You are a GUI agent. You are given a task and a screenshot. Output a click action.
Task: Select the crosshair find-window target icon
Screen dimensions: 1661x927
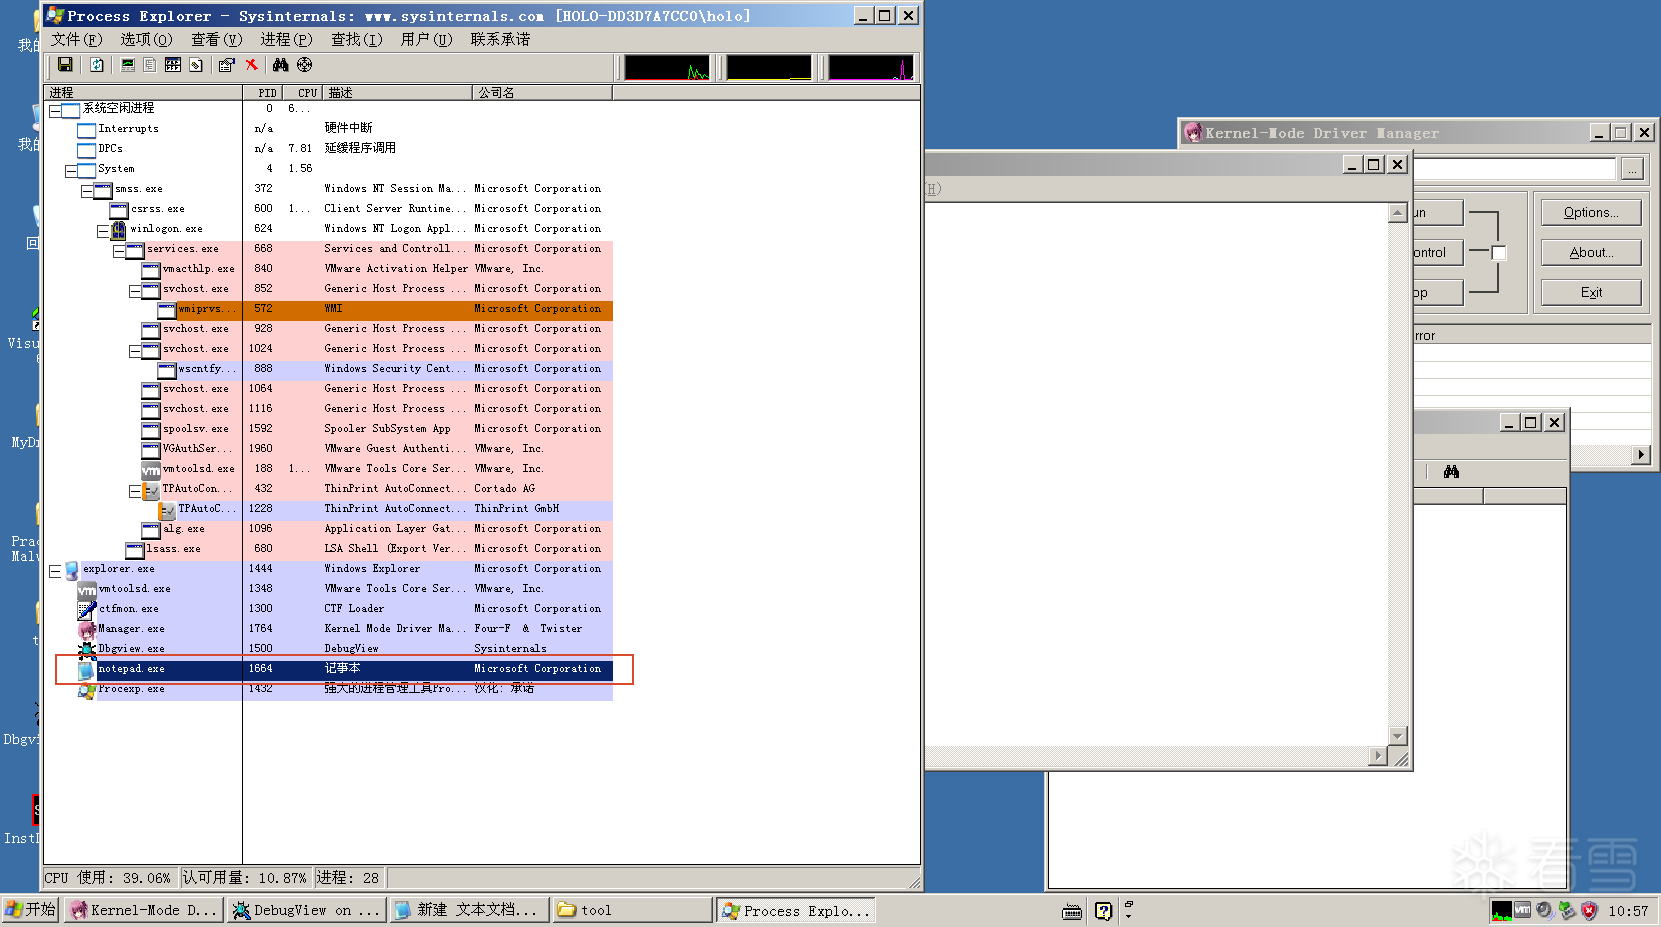point(305,65)
